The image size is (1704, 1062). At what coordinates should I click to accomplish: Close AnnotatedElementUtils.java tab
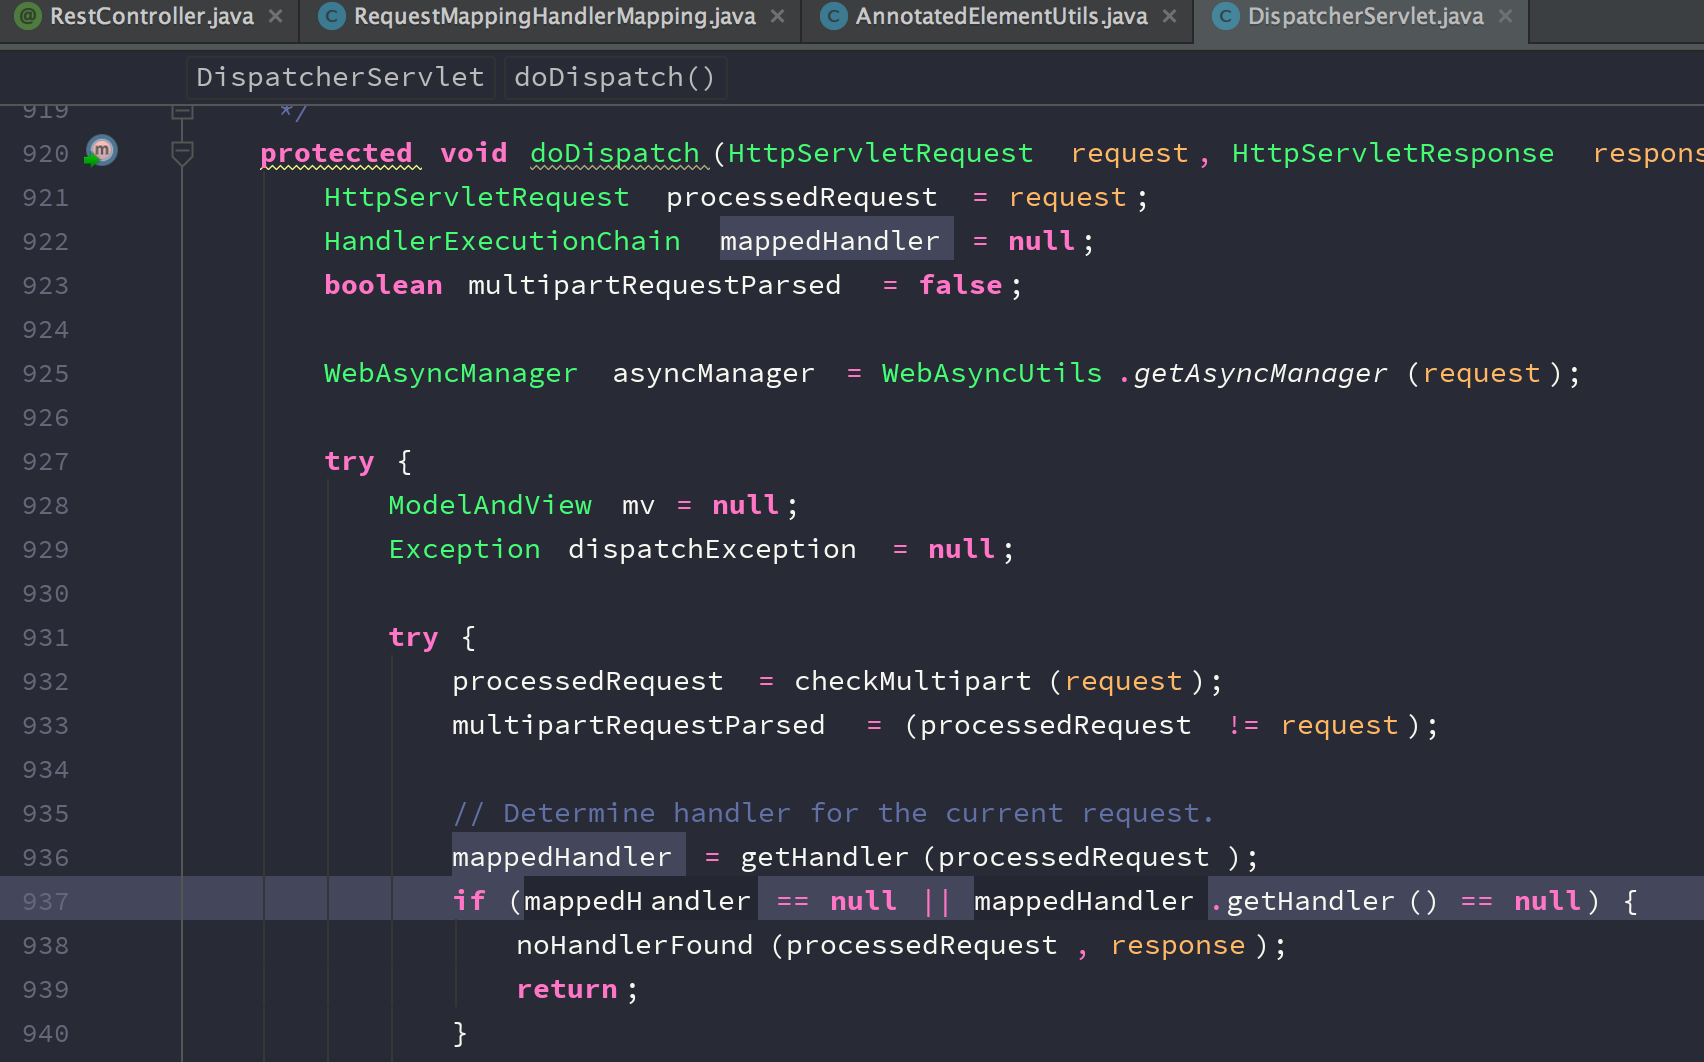(x=1169, y=17)
